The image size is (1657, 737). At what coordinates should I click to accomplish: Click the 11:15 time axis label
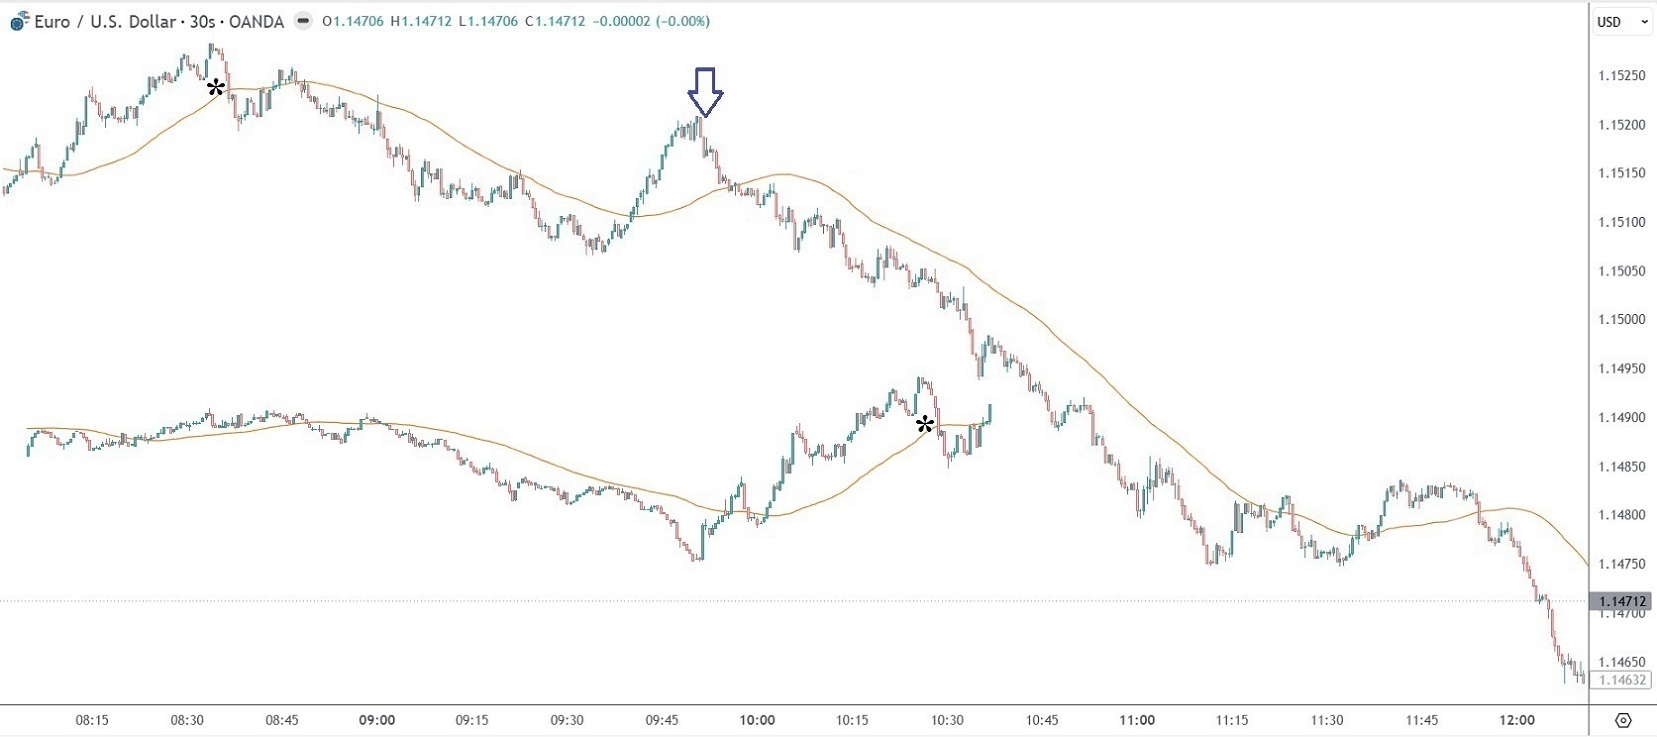(x=1232, y=720)
